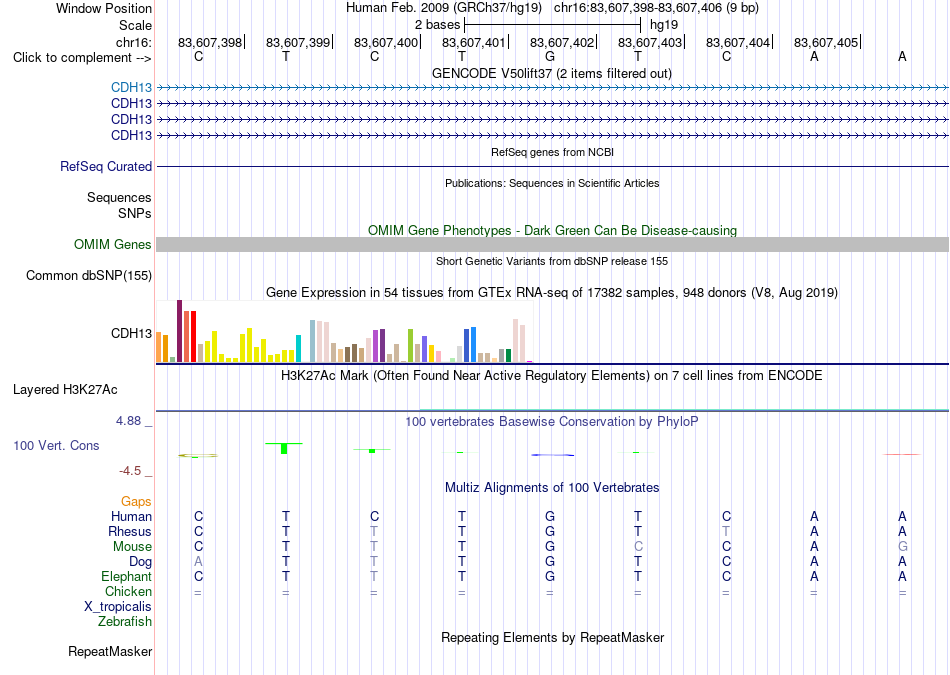This screenshot has width=950, height=675.
Task: Click the Human species label
Action: [x=131, y=517]
